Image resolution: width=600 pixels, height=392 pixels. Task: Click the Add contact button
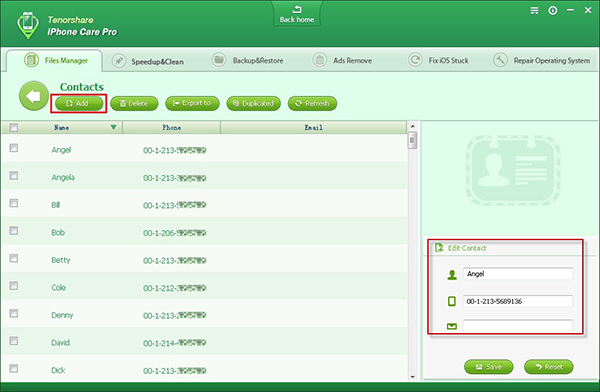coord(79,104)
